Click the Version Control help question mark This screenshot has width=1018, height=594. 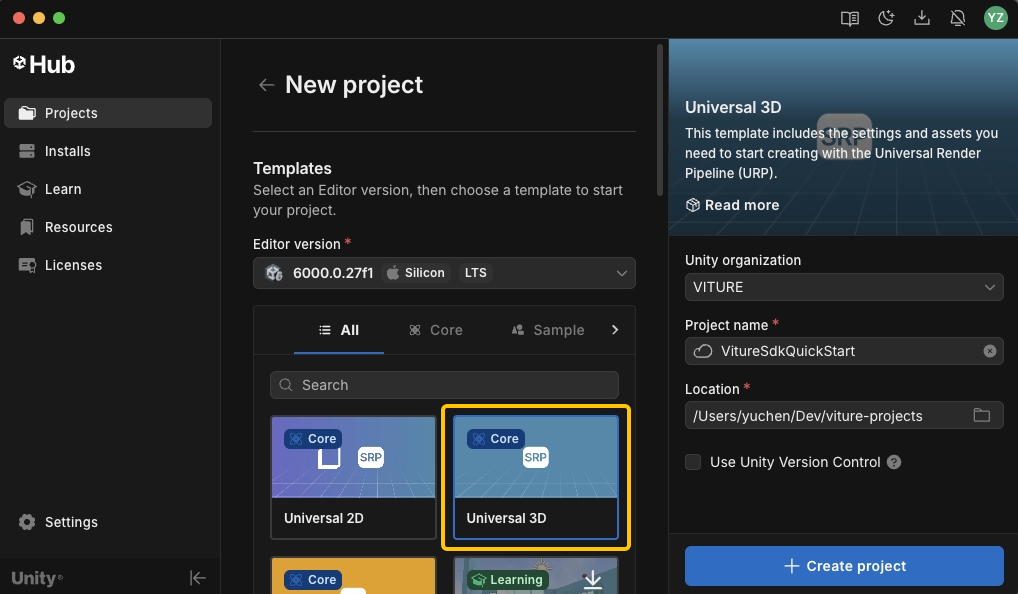point(894,462)
